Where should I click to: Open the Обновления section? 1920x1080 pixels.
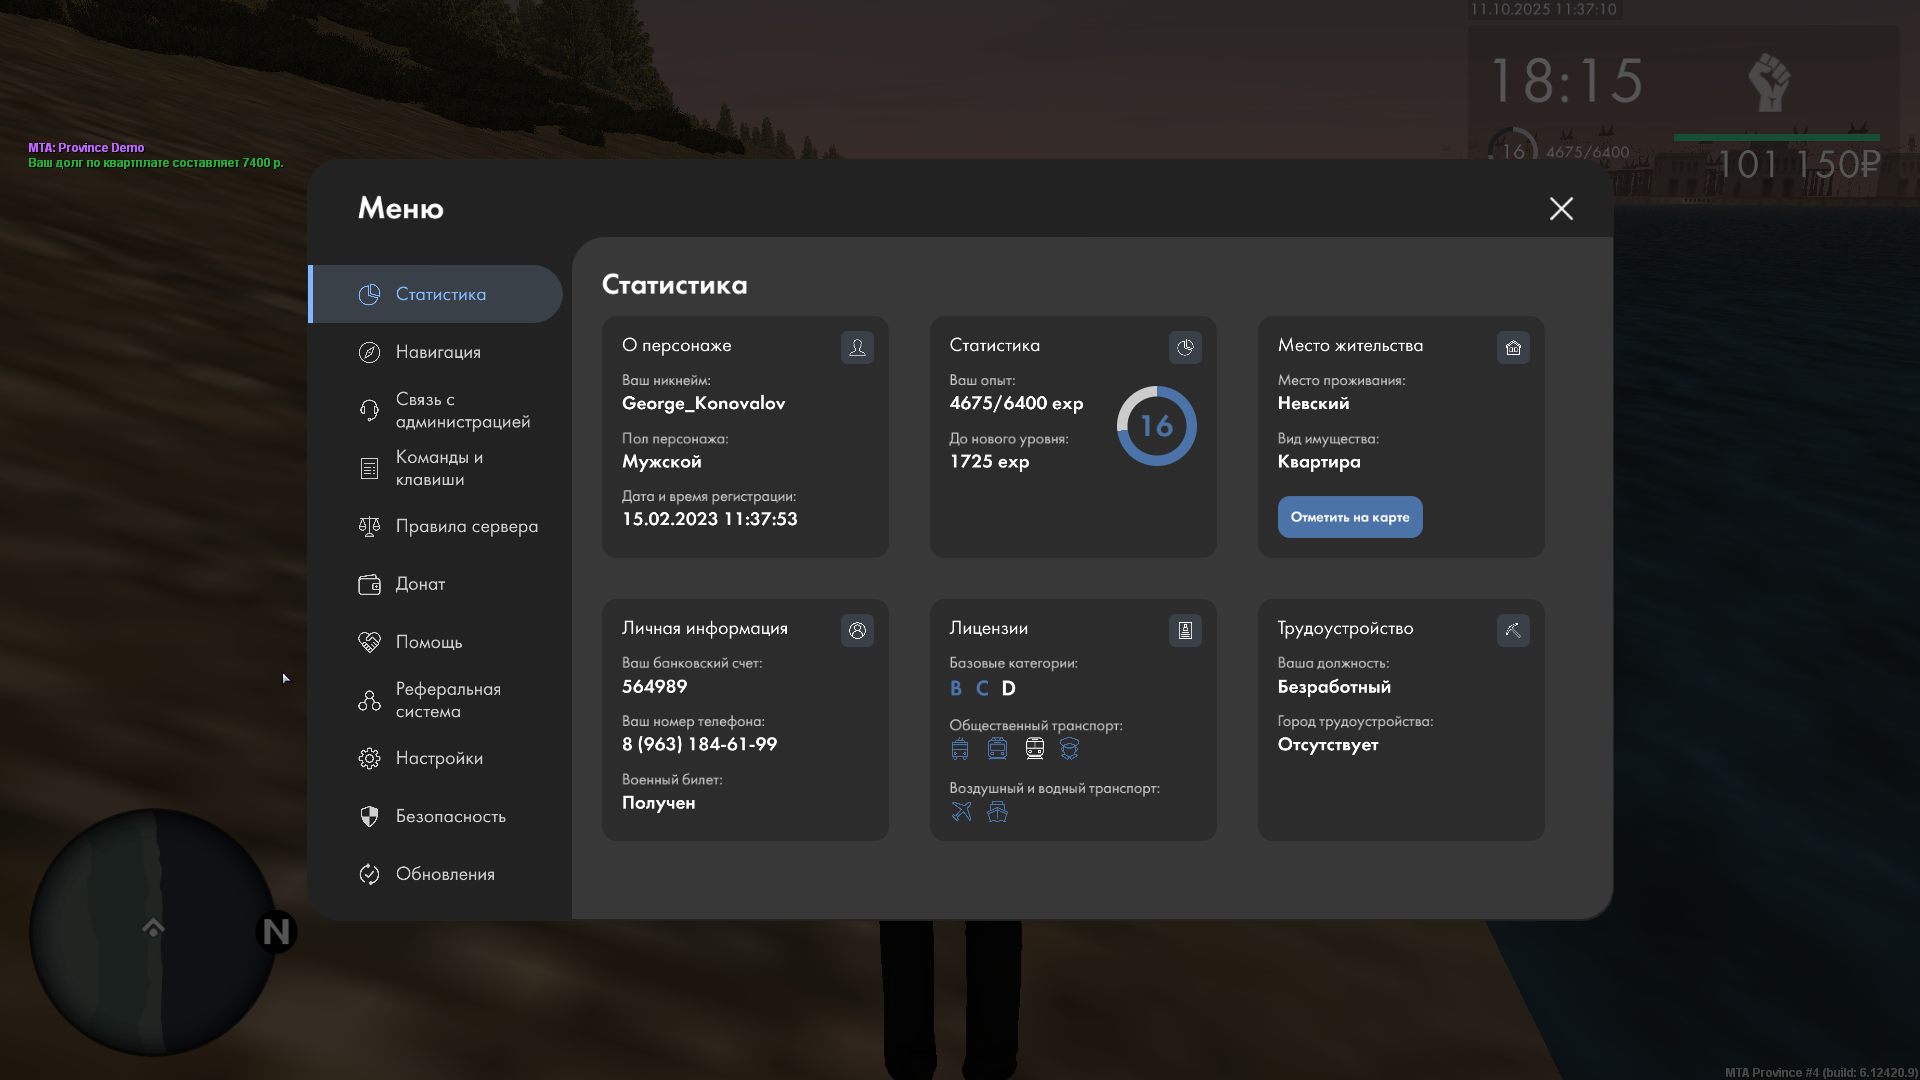click(x=445, y=874)
